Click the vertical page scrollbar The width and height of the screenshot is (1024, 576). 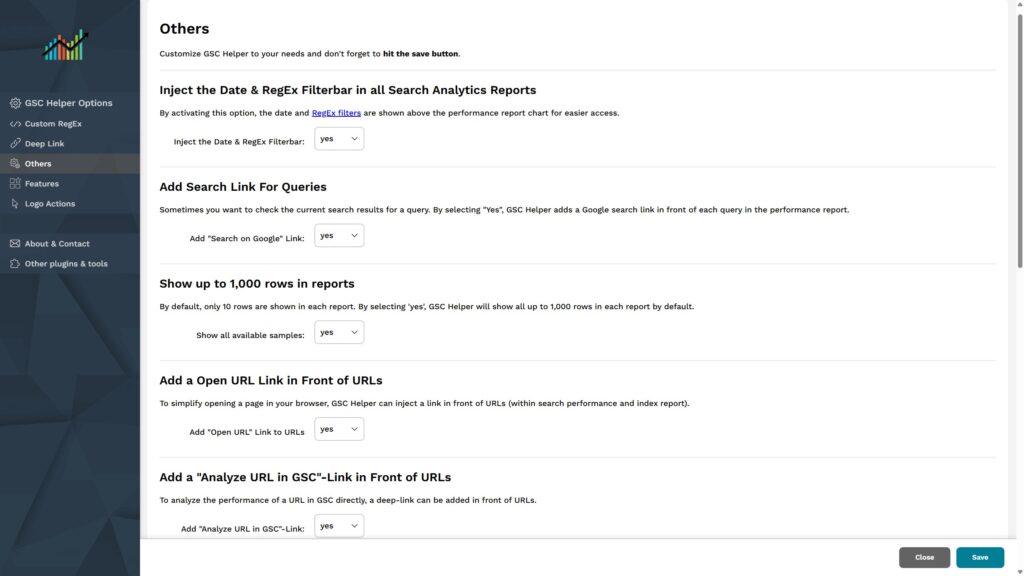(1019, 140)
